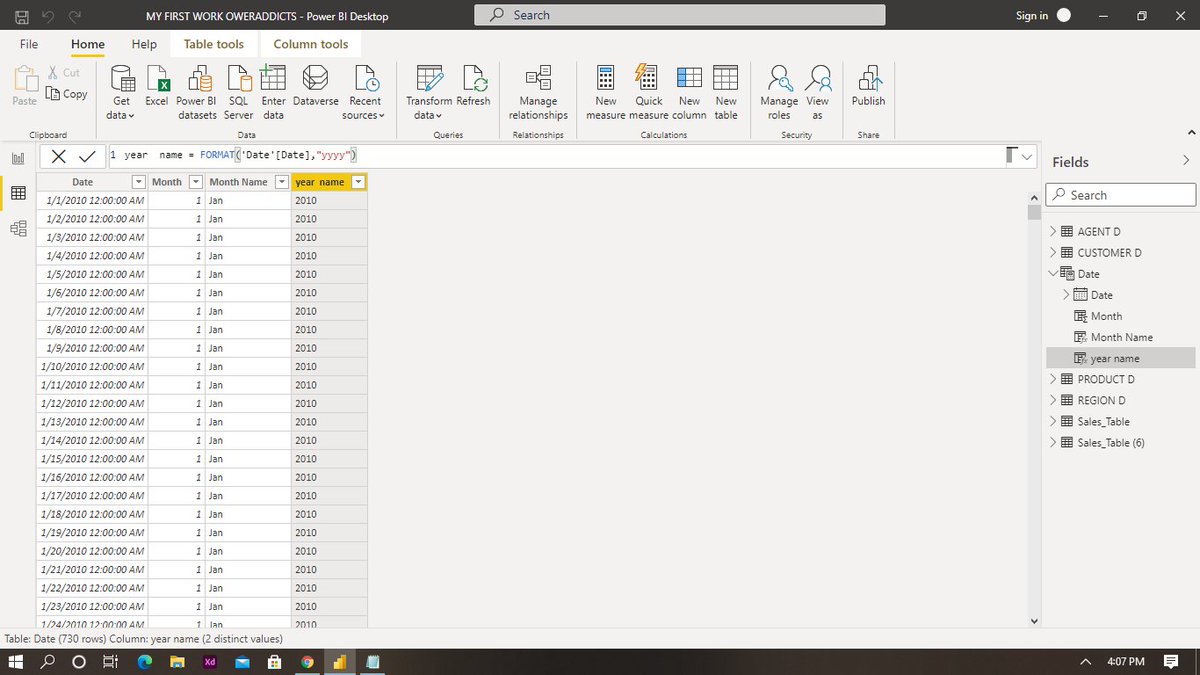Open the File menu

pyautogui.click(x=29, y=44)
